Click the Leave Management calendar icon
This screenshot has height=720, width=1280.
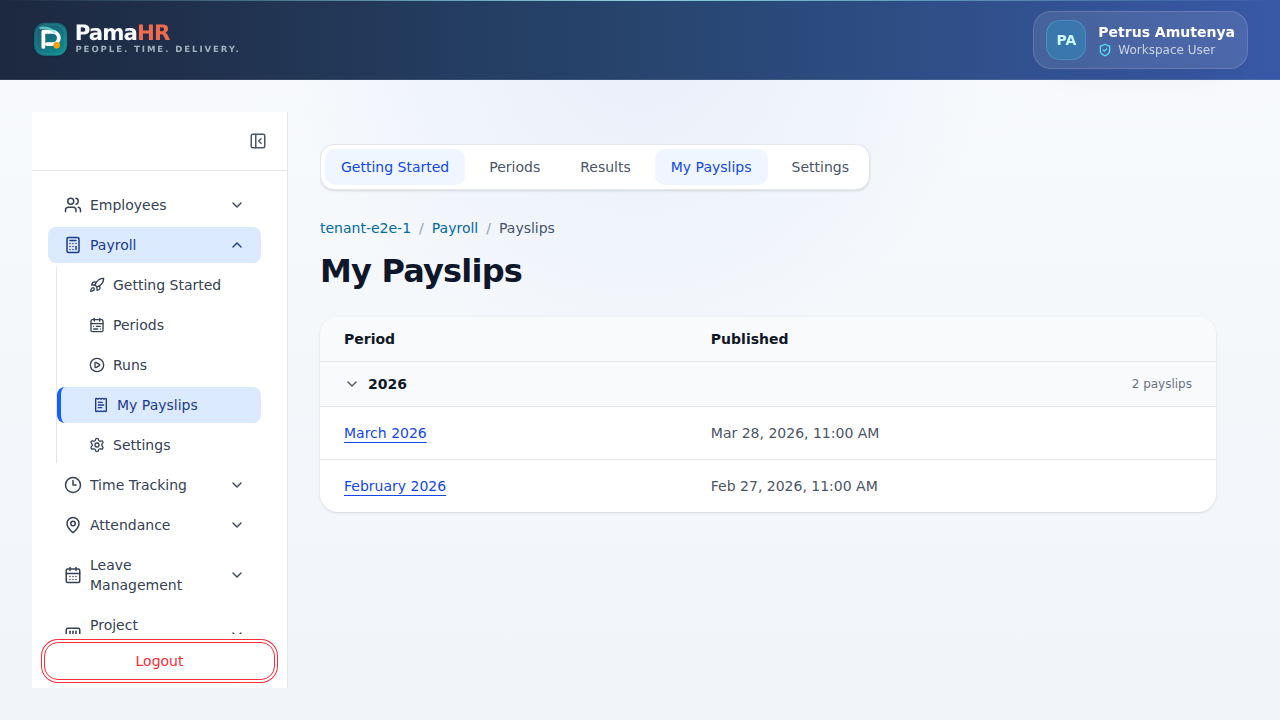click(x=73, y=575)
